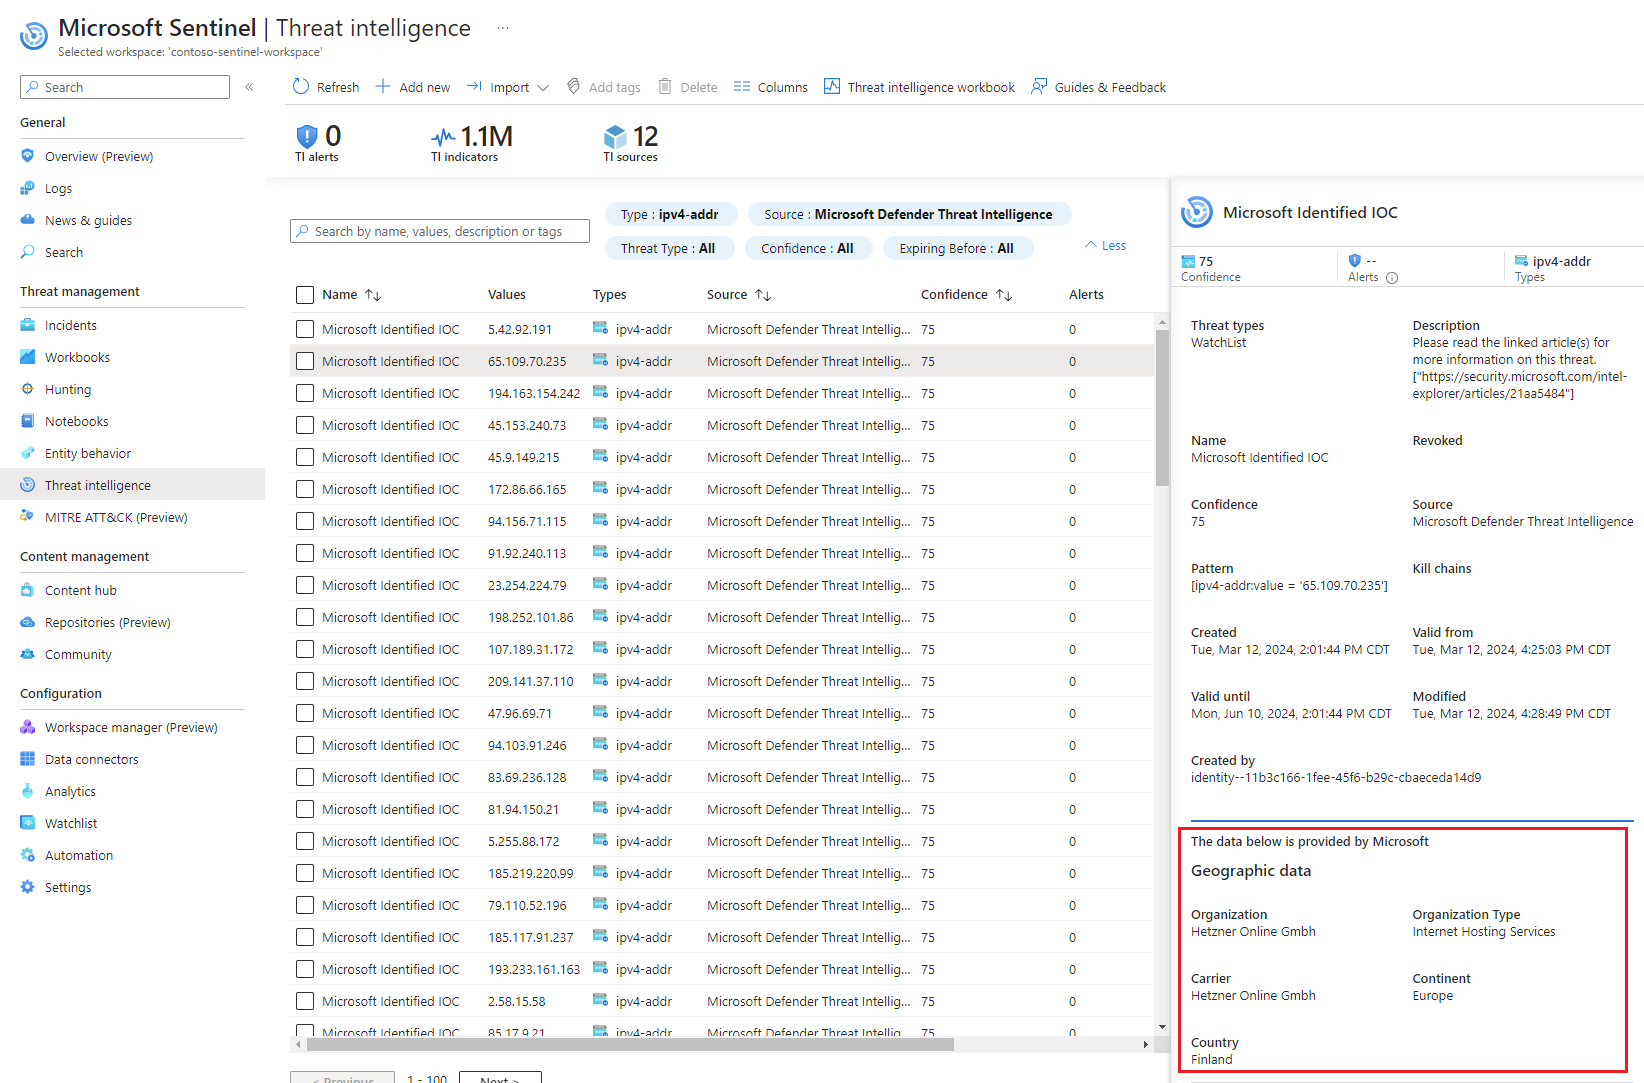Click the 1.1M TI indicators counter
The width and height of the screenshot is (1644, 1083).
471,143
